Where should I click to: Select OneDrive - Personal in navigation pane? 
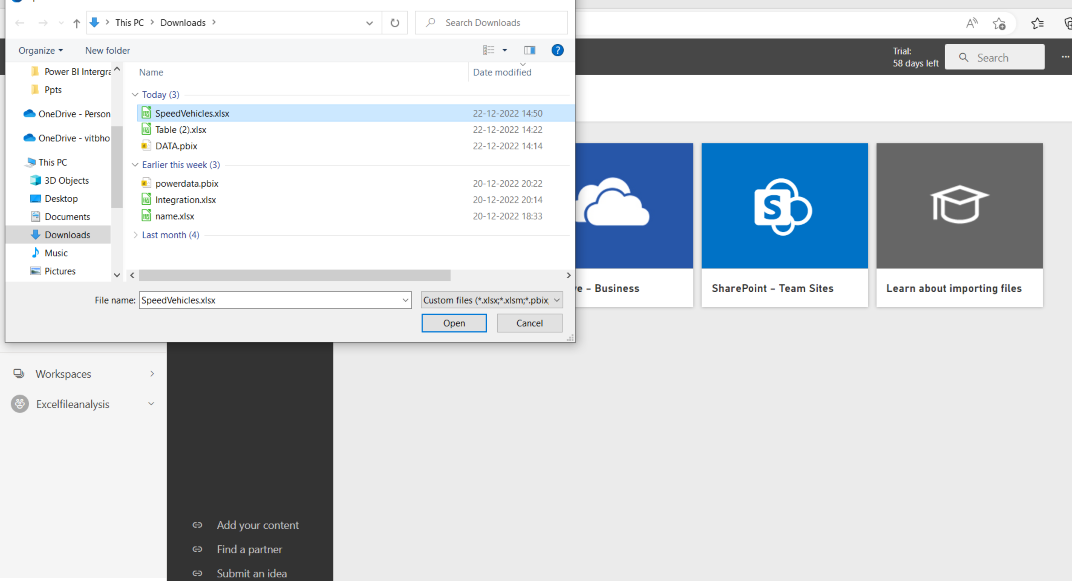(67, 113)
